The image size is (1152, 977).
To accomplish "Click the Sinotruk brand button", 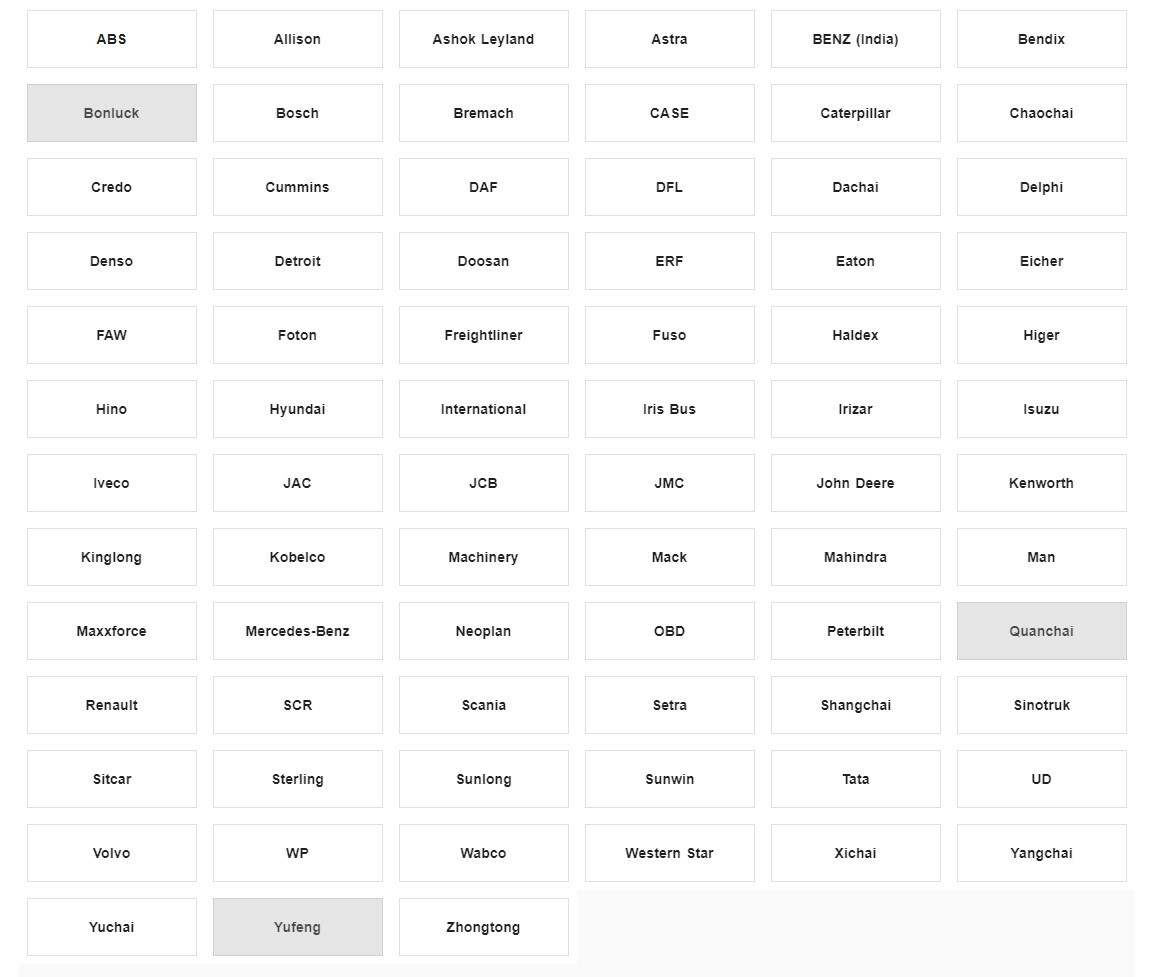I will 1041,705.
